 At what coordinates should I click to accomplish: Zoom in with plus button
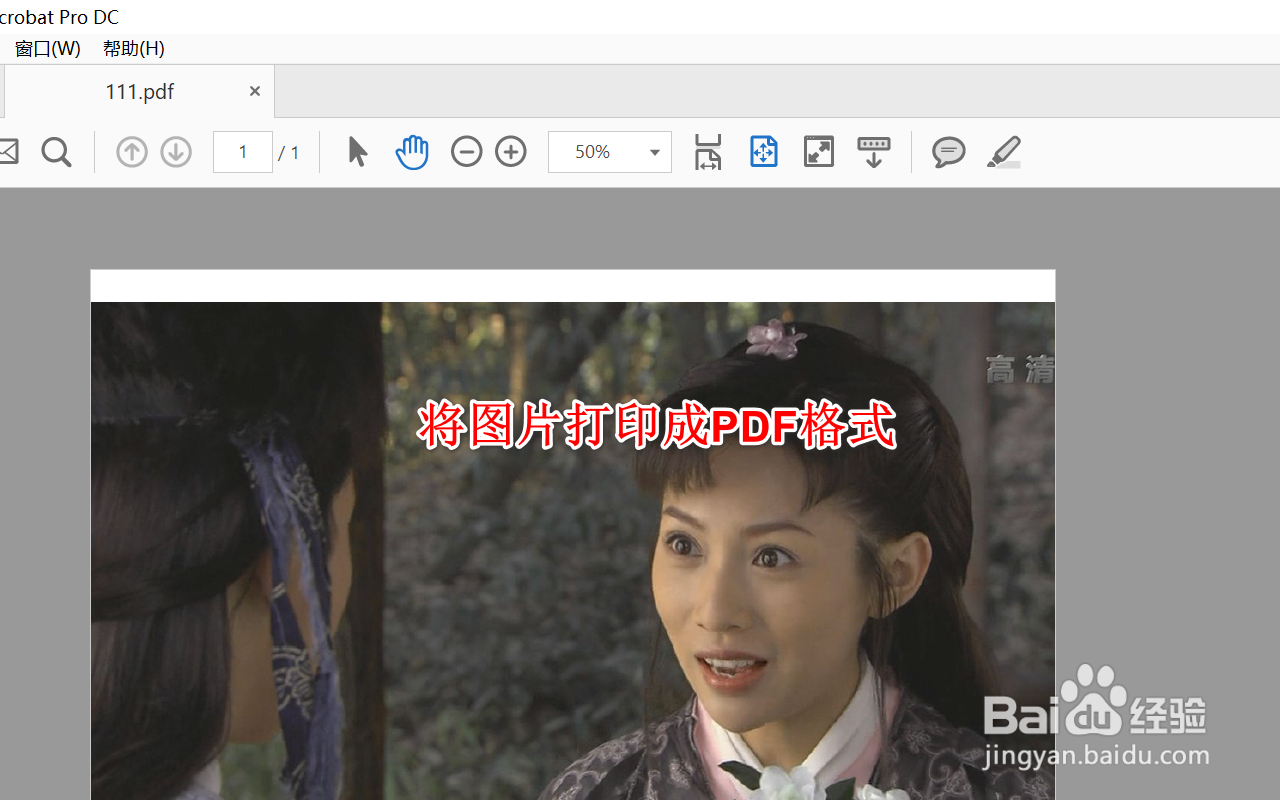pos(511,152)
